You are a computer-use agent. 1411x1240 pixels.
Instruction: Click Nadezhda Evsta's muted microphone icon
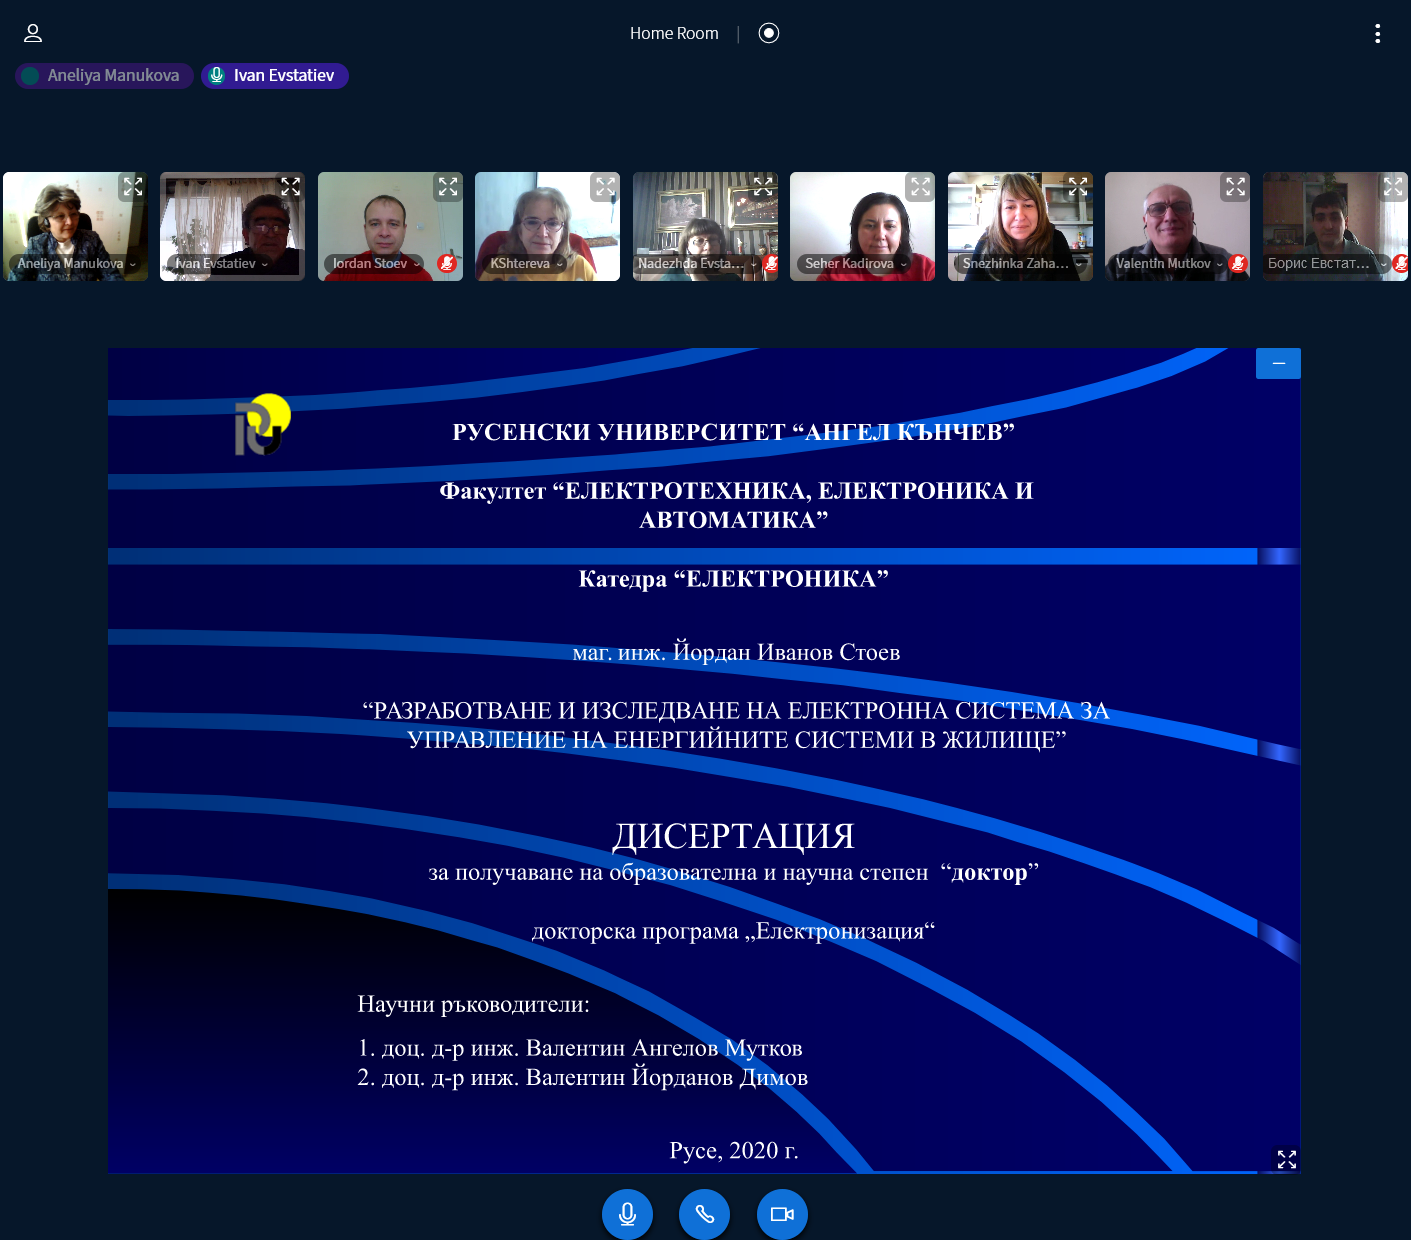coord(770,264)
